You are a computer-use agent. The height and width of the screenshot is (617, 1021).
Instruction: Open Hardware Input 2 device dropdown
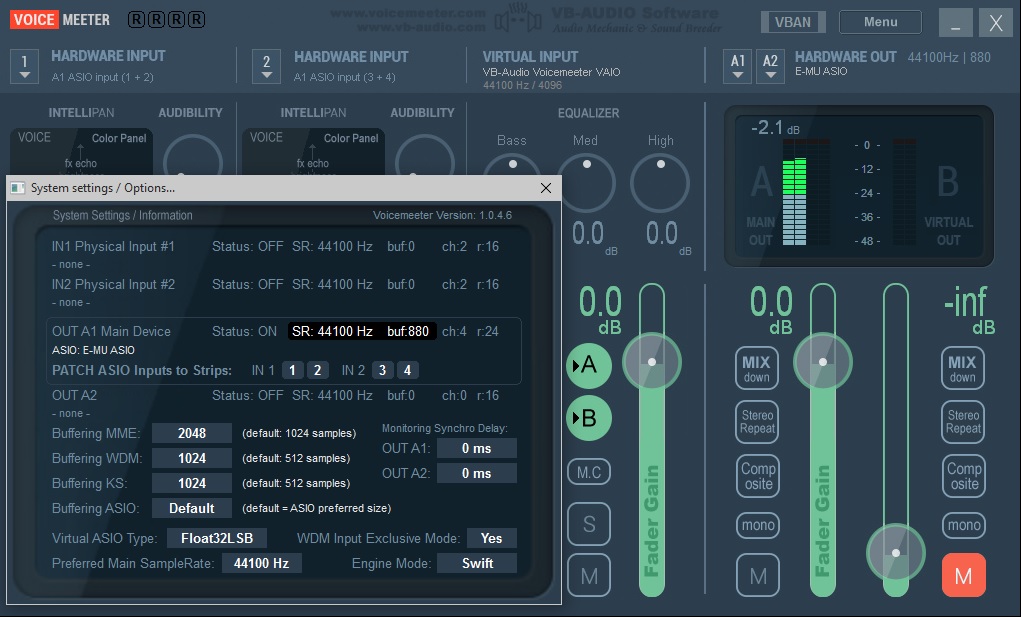coord(266,66)
